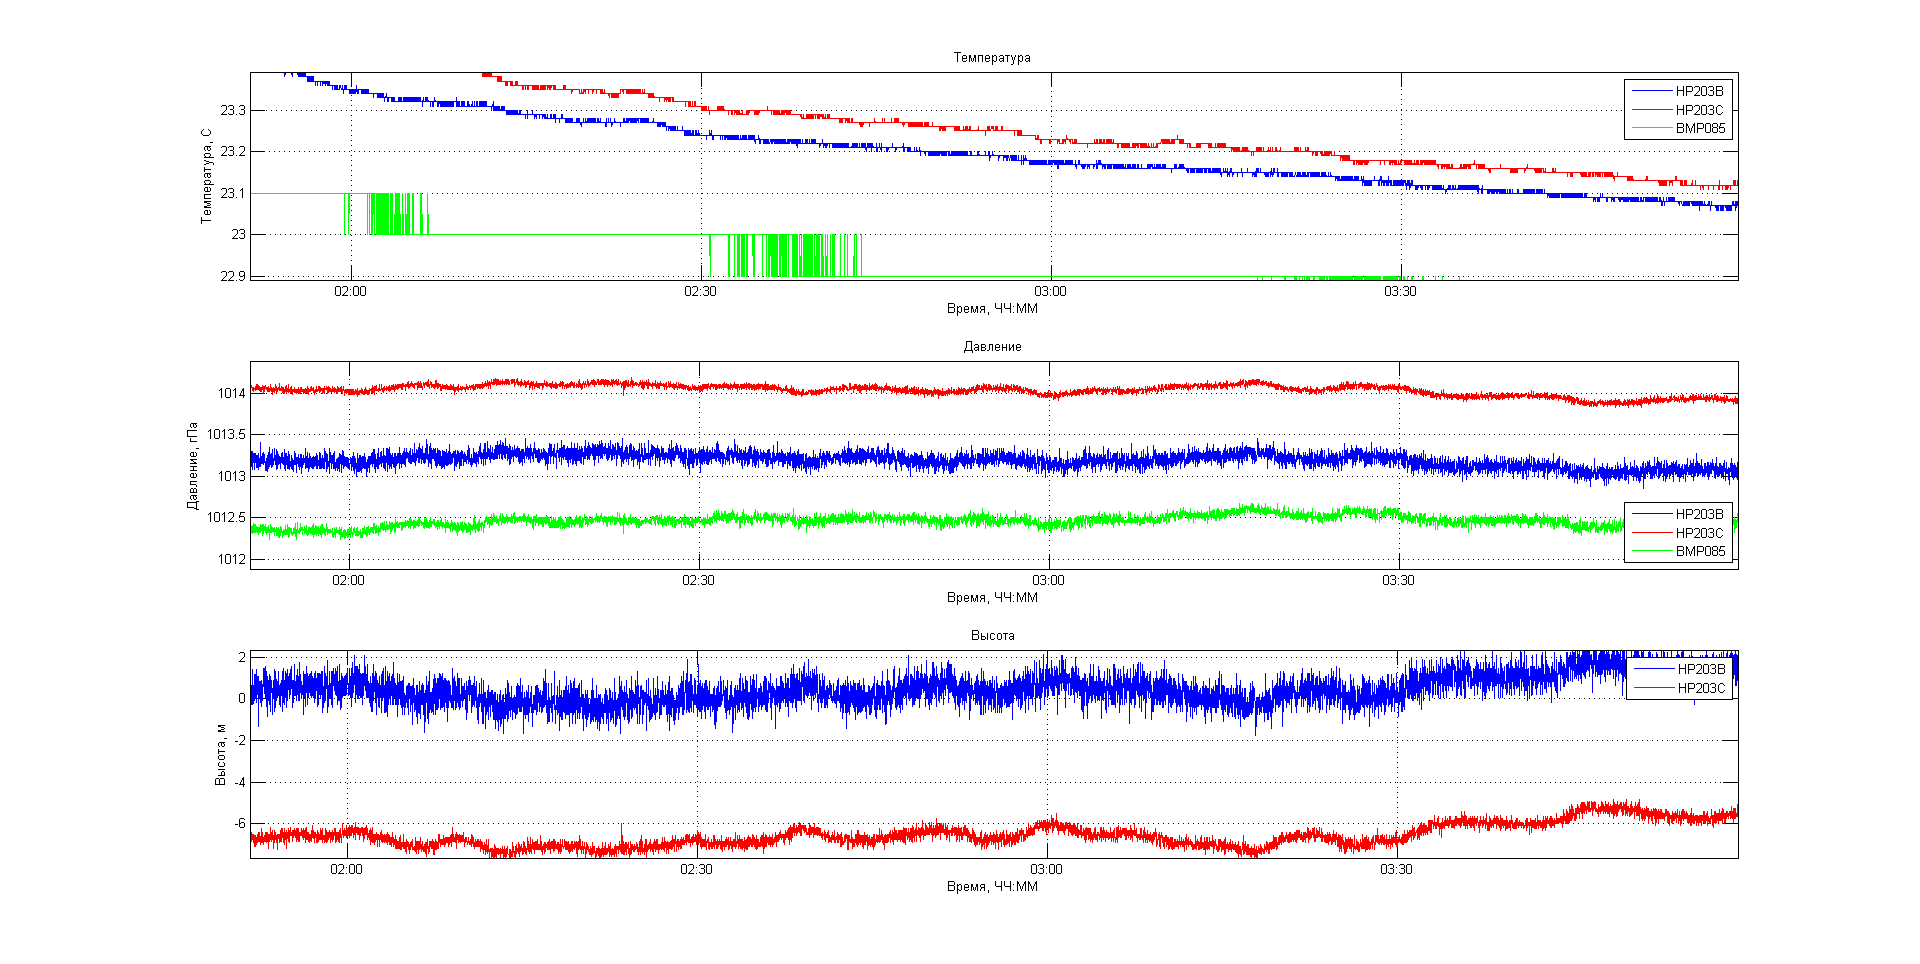The width and height of the screenshot is (1920, 964).
Task: Select the 02:30 time tick under Давление plot
Action: click(x=698, y=581)
